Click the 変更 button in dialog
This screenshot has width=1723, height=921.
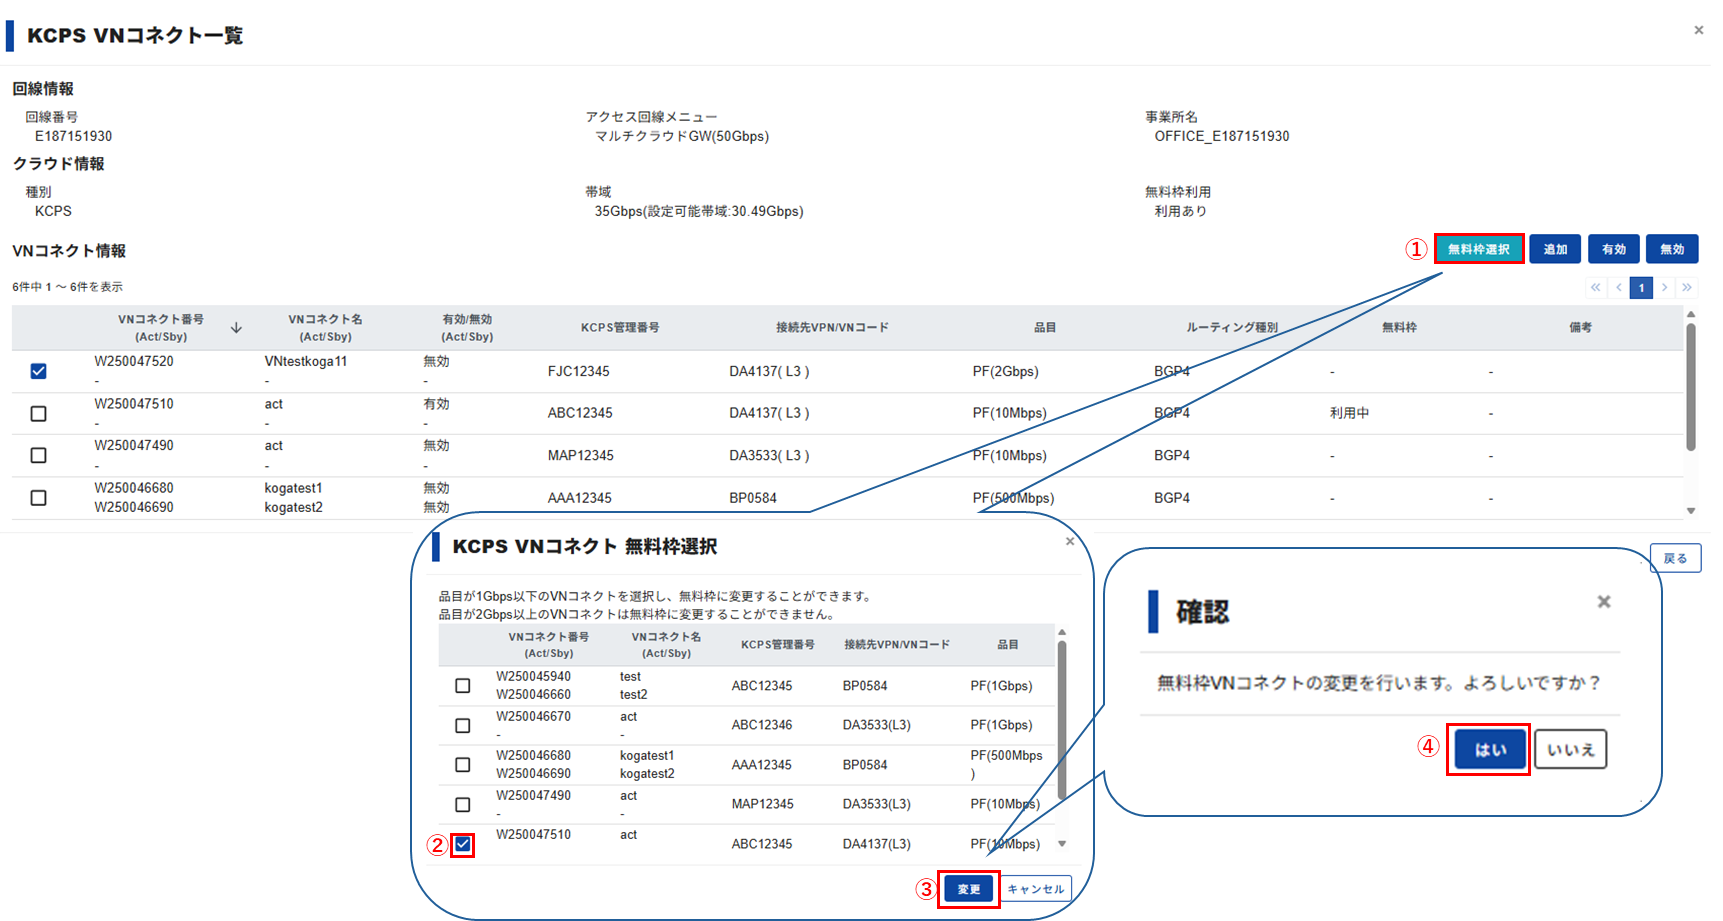968,889
